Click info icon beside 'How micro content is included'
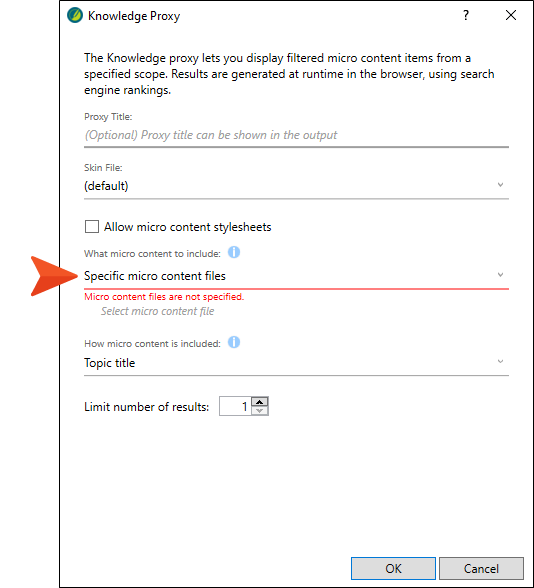Screen dimensions: 534x588 (x=234, y=342)
